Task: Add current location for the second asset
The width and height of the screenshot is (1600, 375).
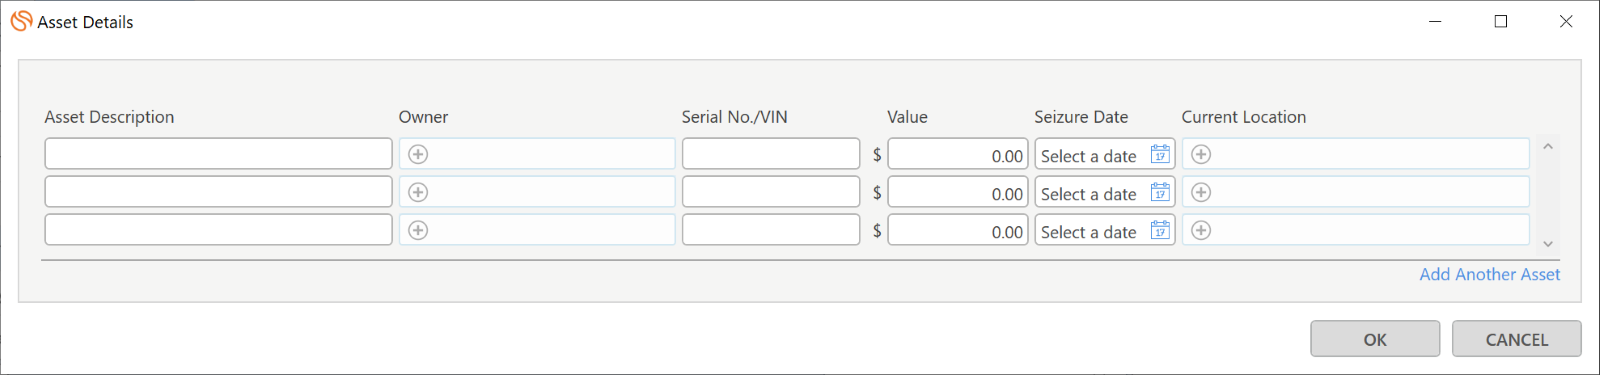Action: tap(1201, 192)
